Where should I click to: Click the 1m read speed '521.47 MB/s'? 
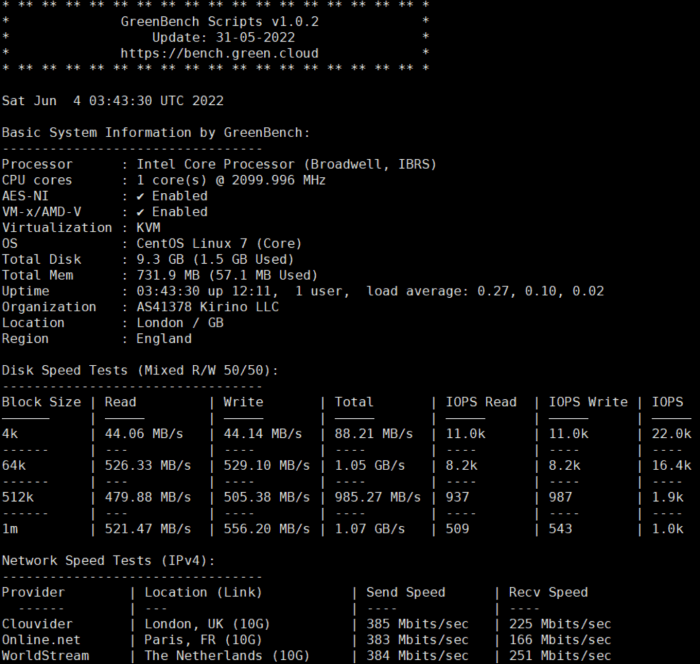coord(148,529)
